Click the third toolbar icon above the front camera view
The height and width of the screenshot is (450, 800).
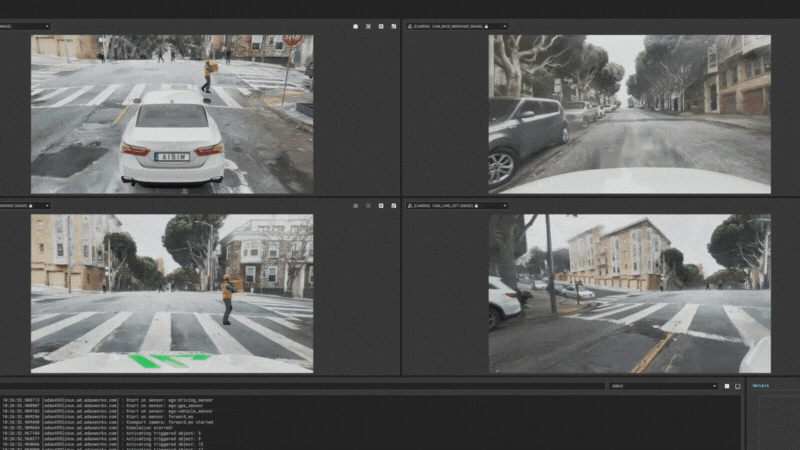[381, 26]
